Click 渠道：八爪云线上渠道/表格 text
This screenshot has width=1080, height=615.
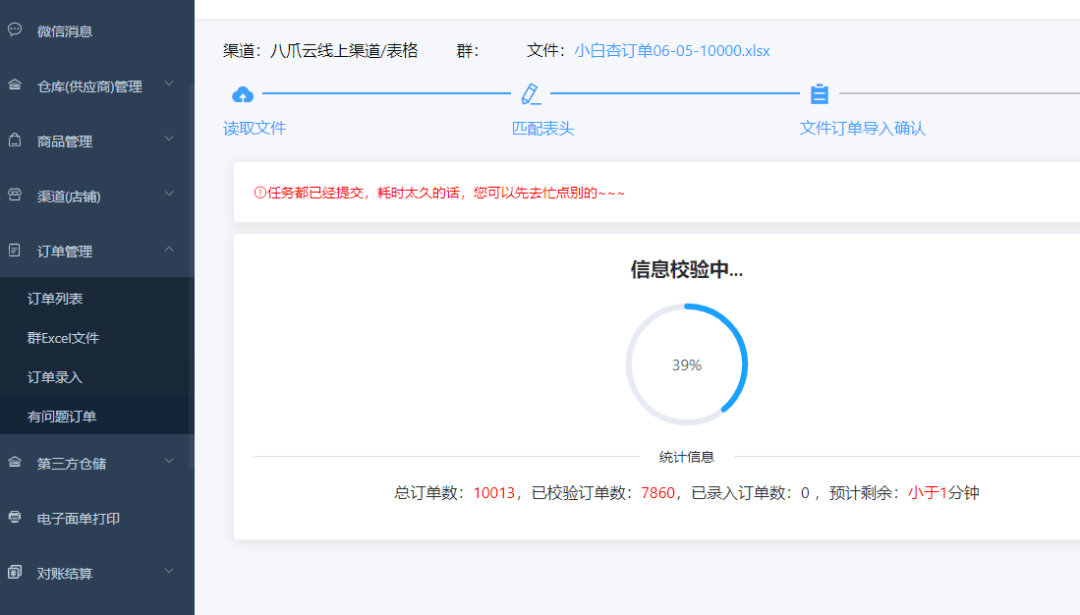coord(320,51)
